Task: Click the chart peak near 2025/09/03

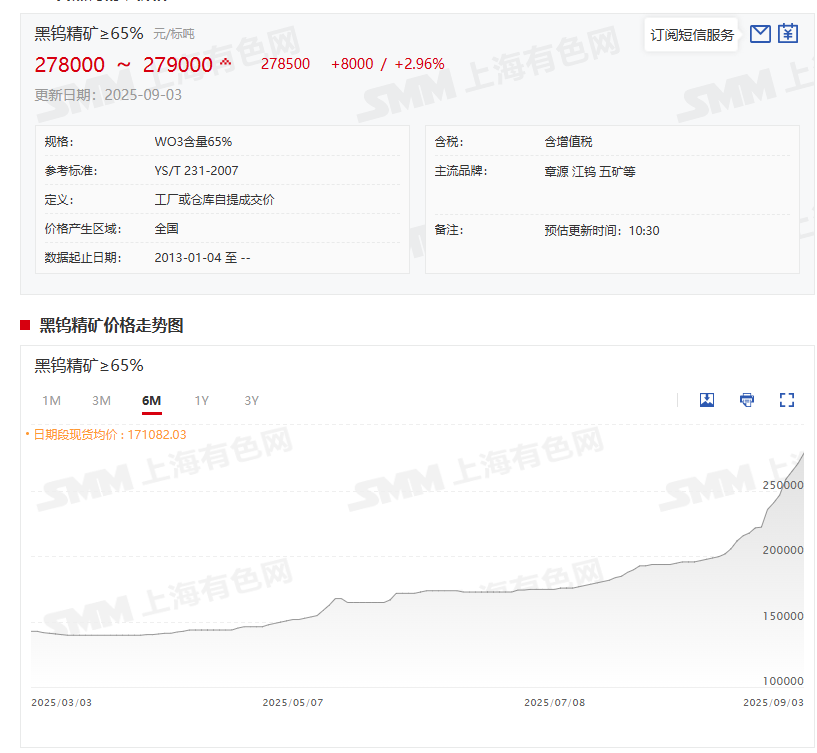Action: (802, 455)
